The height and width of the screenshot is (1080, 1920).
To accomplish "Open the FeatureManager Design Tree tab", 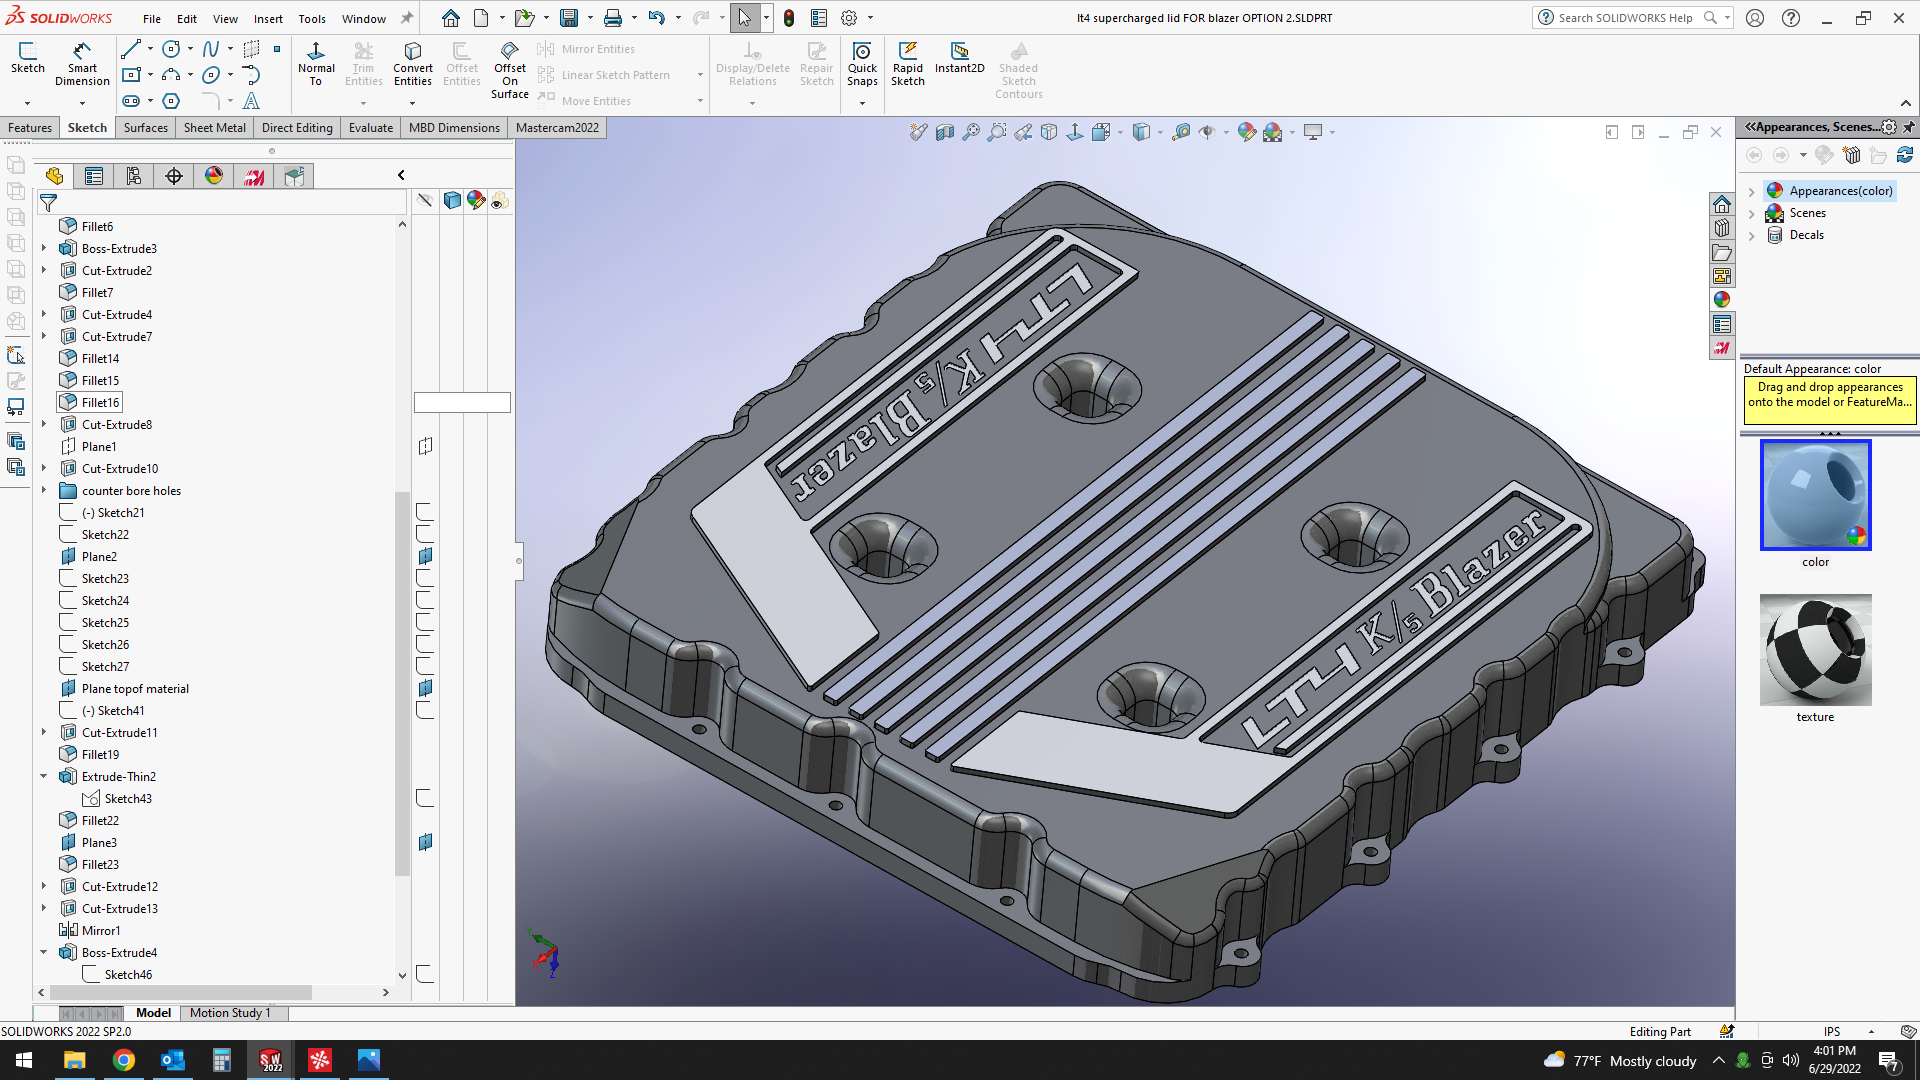I will point(54,176).
